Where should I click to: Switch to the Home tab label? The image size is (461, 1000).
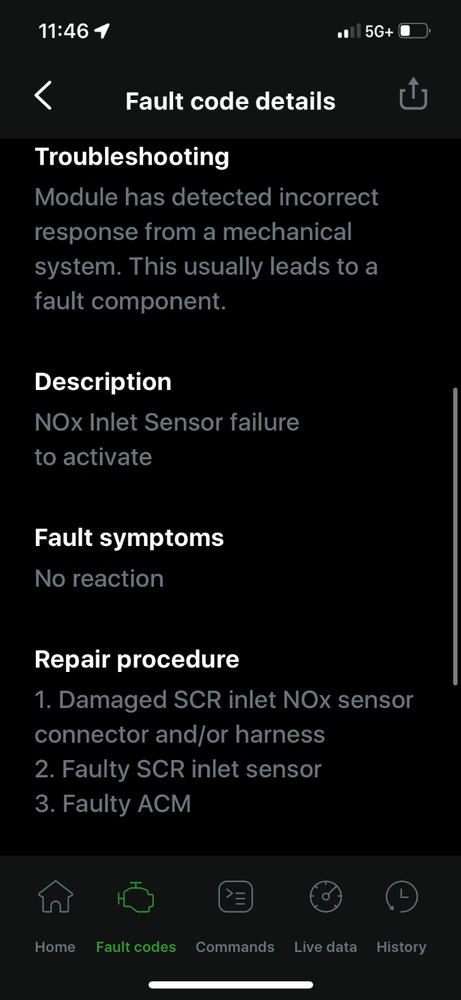tap(55, 947)
